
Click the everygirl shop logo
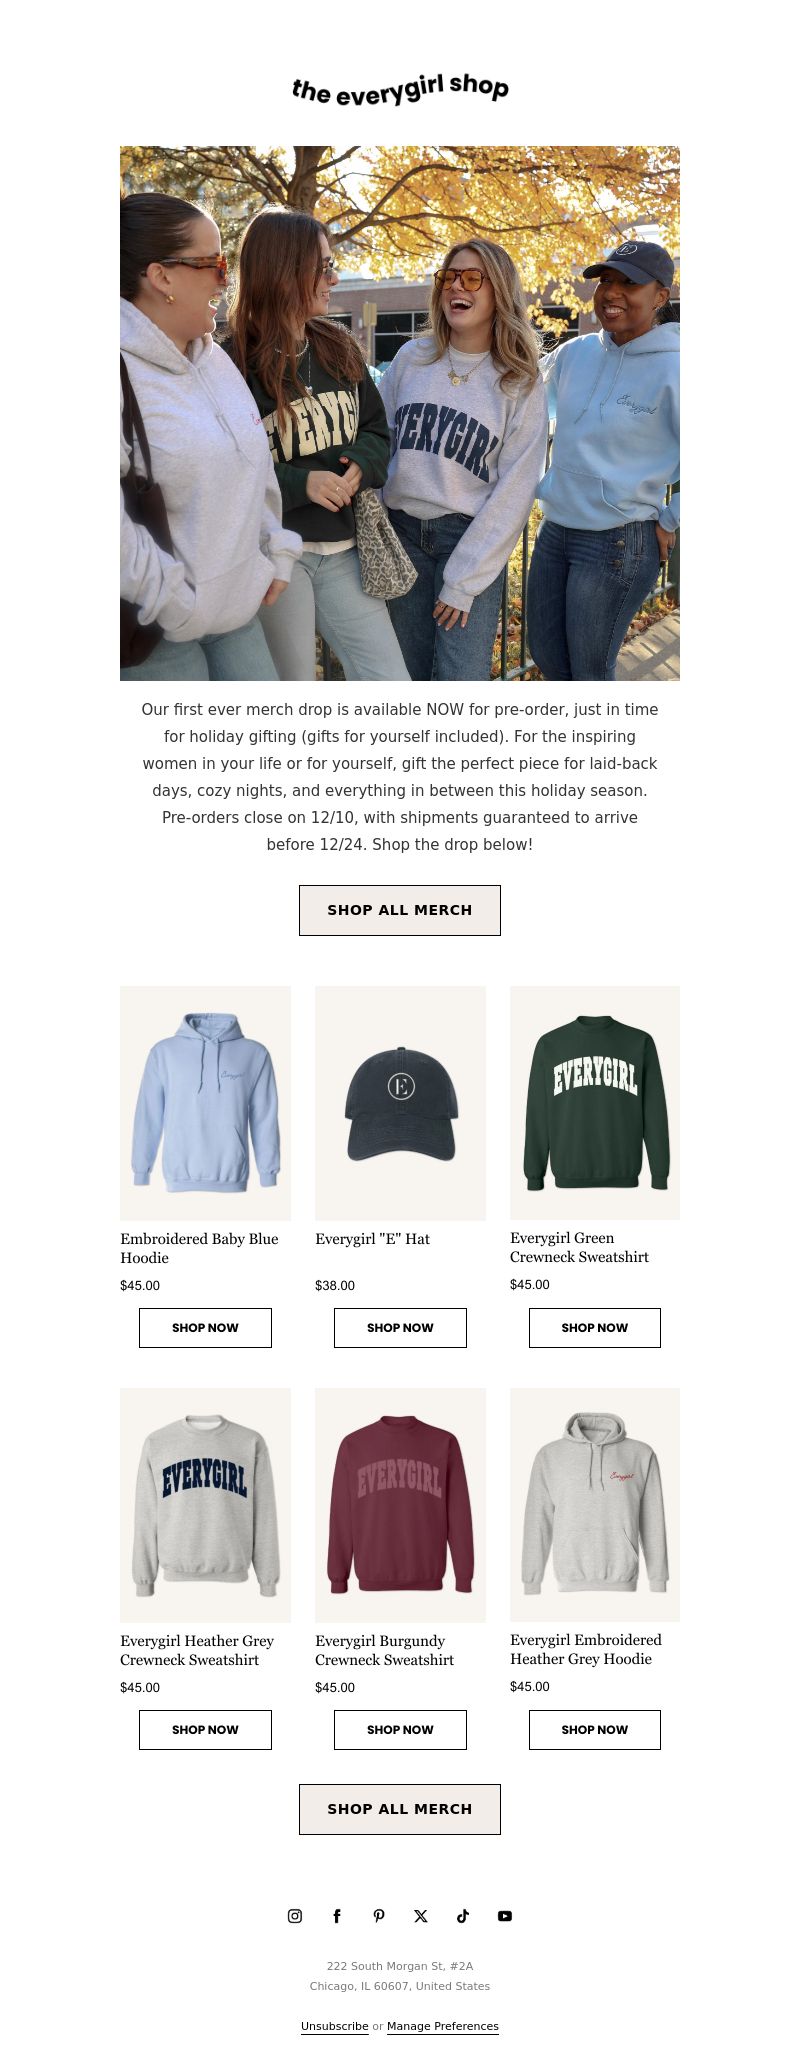tap(400, 89)
